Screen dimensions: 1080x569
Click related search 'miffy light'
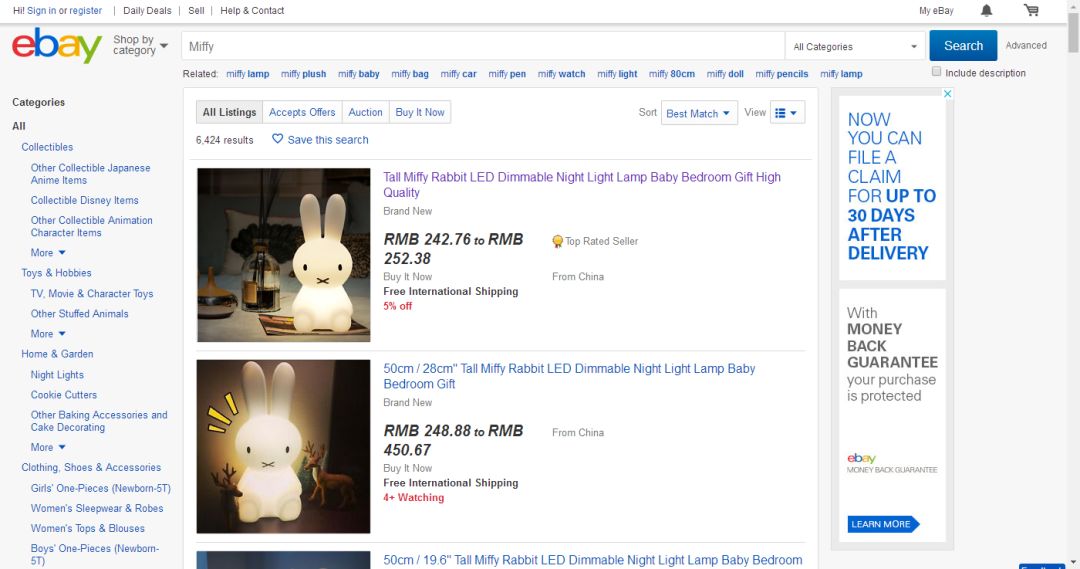(617, 74)
